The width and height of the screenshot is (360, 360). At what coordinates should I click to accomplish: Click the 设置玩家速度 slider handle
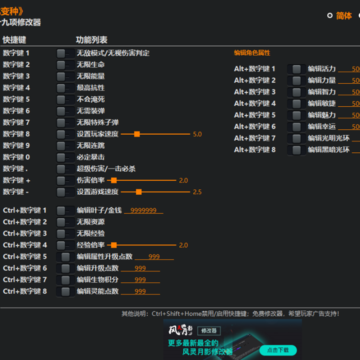pos(137,134)
